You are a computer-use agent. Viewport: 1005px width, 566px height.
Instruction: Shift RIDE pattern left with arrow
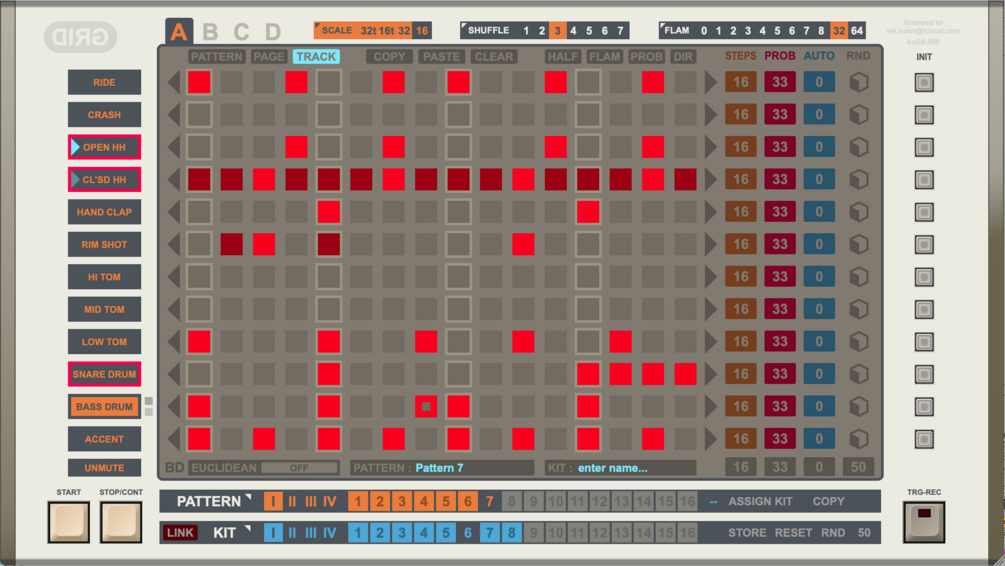pos(174,82)
